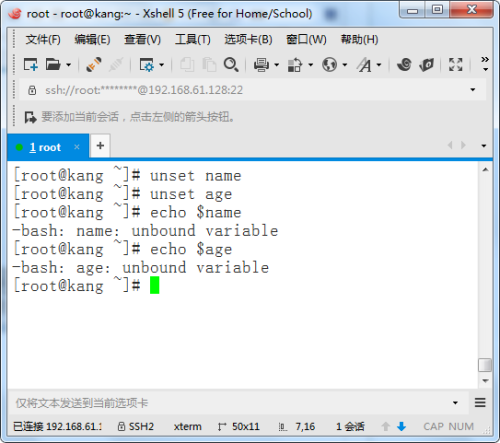Select the '1 root' session tab
500x443 pixels.
45,147
